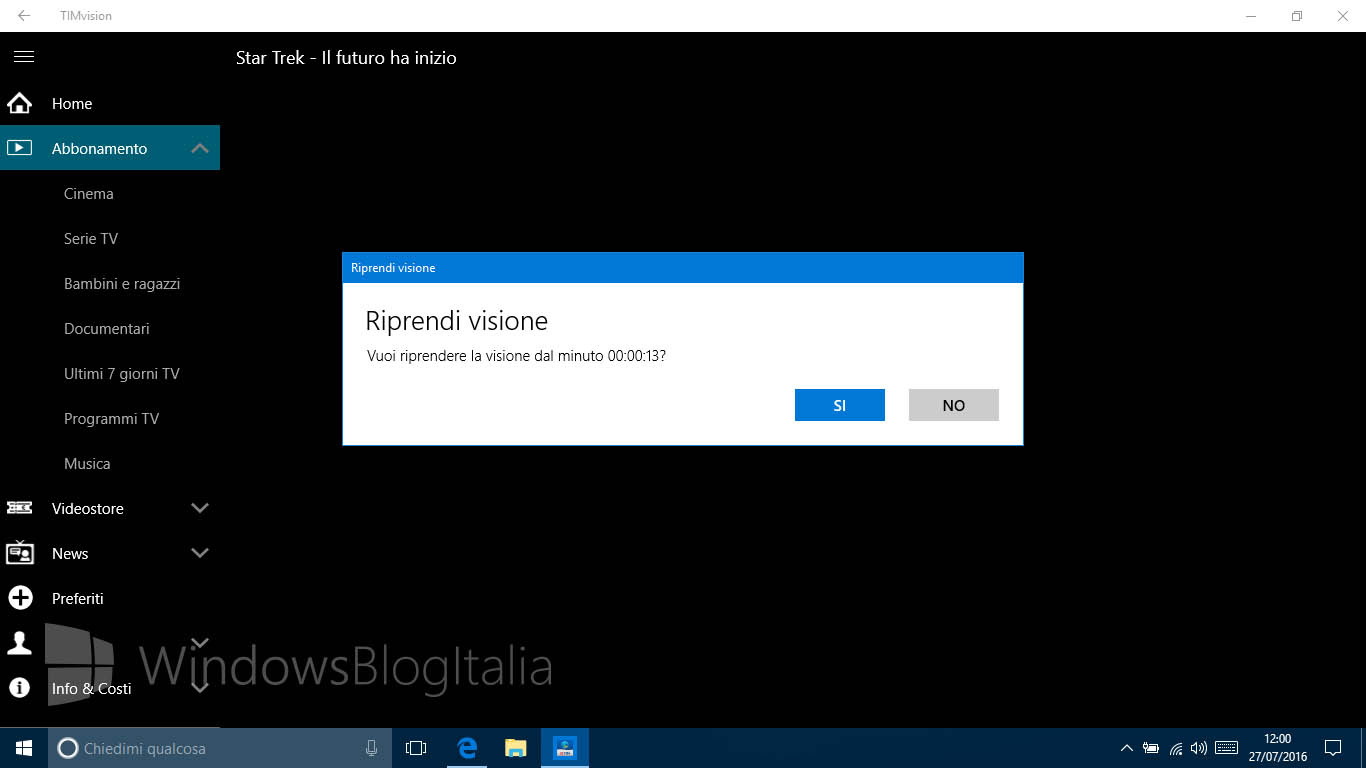Open the hamburger menu icon
Screen dimensions: 1366x768
[x=24, y=57]
